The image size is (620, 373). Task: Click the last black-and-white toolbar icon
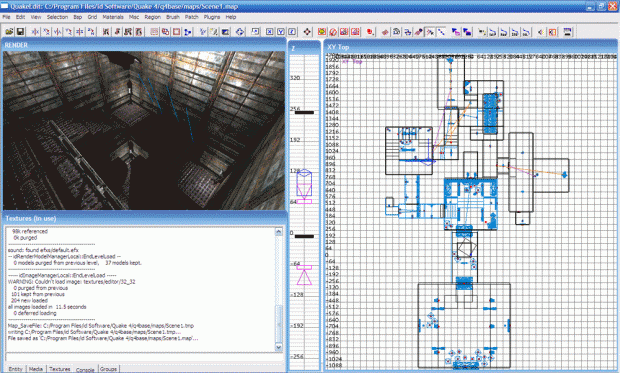tap(567, 32)
